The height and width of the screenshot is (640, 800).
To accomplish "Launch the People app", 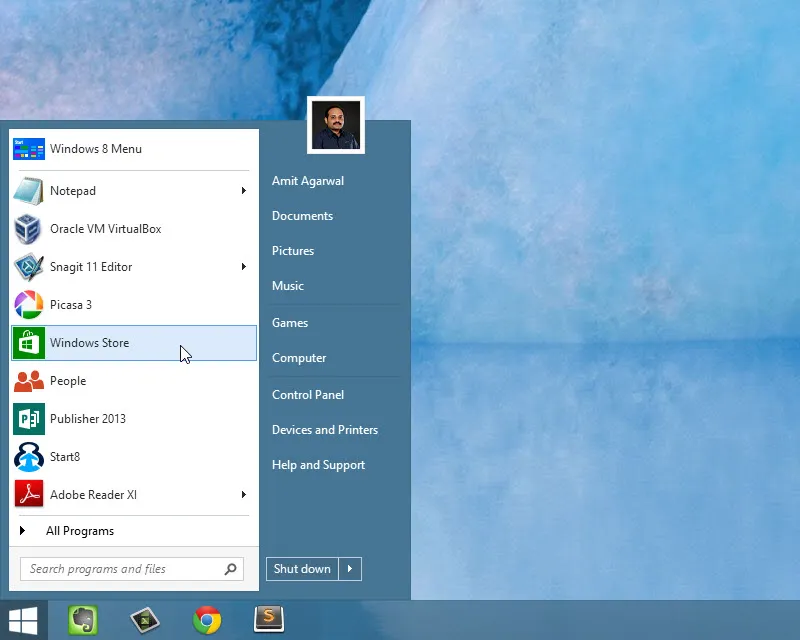I will pyautogui.click(x=68, y=381).
